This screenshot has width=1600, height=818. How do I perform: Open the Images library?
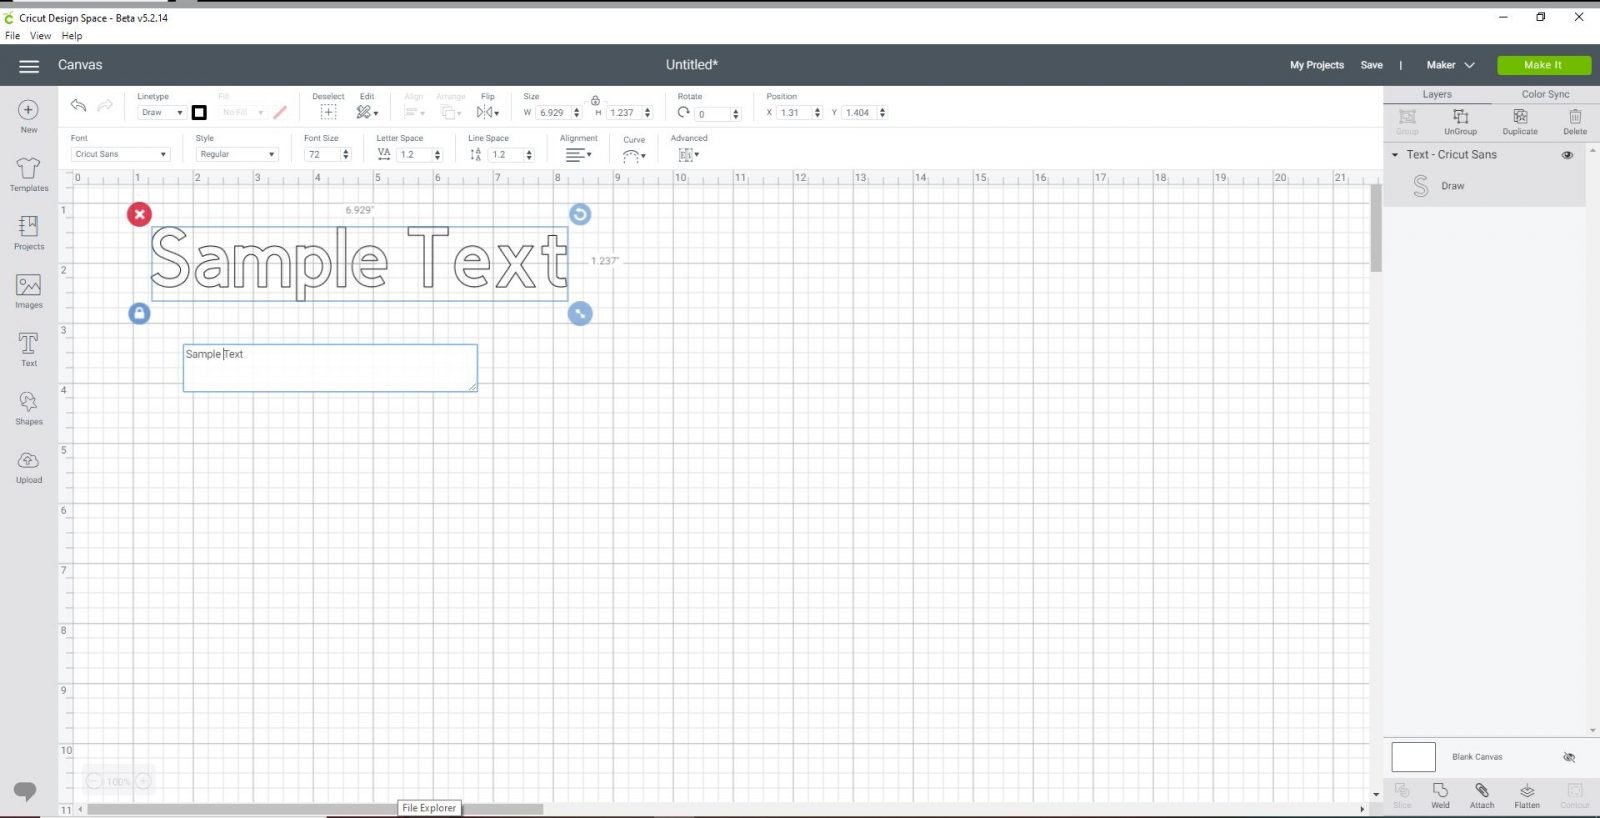tap(29, 290)
